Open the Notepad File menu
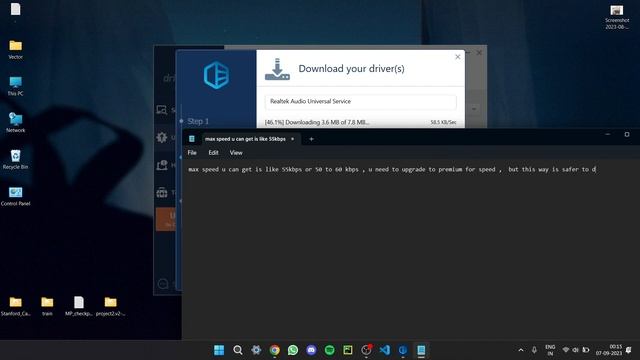Viewport: 640px width, 360px height. (x=192, y=153)
